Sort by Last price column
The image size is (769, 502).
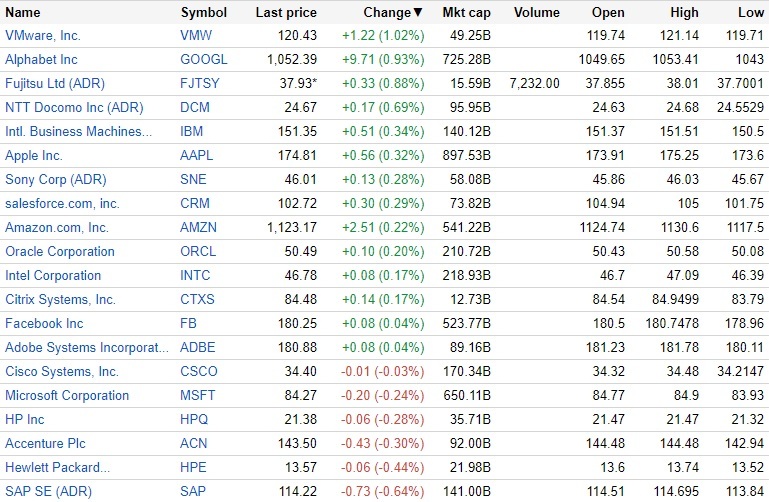point(286,13)
